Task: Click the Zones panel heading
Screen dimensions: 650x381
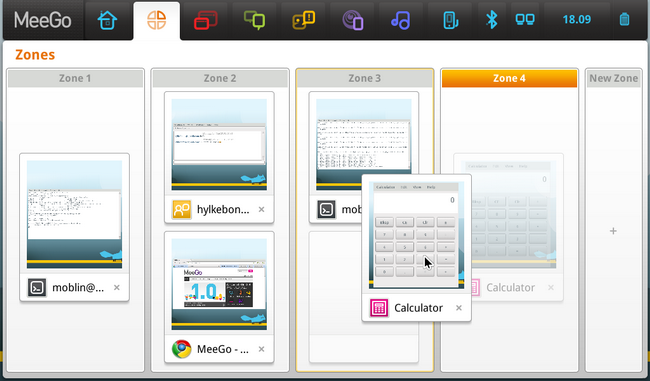Action: tap(35, 55)
